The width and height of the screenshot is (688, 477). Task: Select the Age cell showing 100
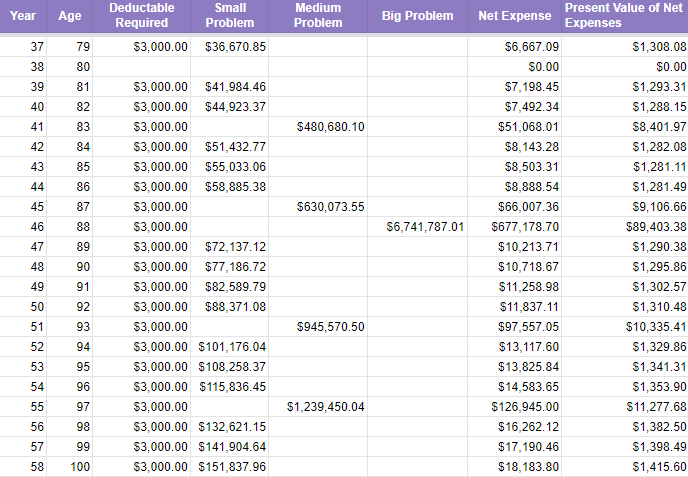coord(70,467)
